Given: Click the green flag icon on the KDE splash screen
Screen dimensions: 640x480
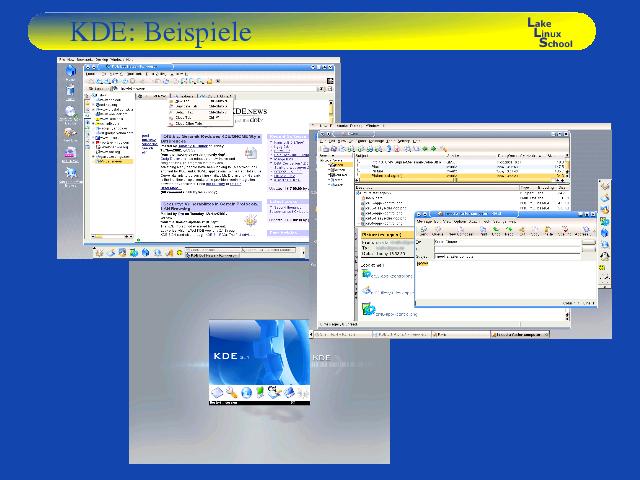Looking at the screenshot, I should coord(260,392).
